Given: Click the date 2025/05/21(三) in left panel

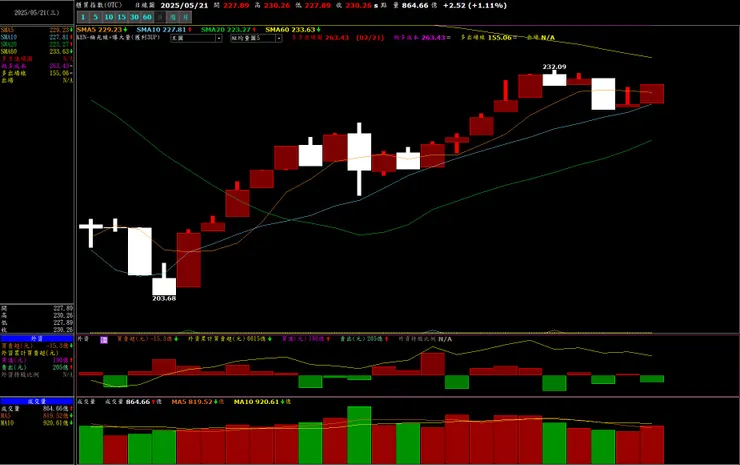Looking at the screenshot, I should pos(37,13).
